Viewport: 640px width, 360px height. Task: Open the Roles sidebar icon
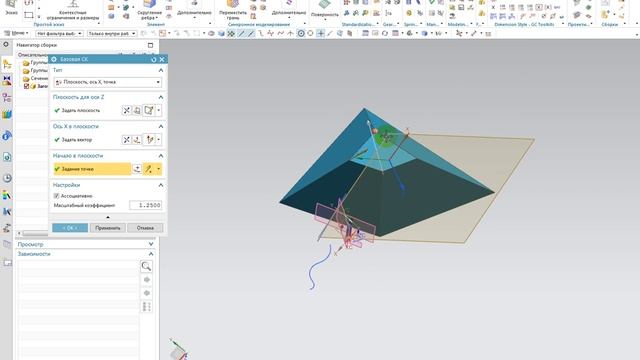click(x=7, y=229)
